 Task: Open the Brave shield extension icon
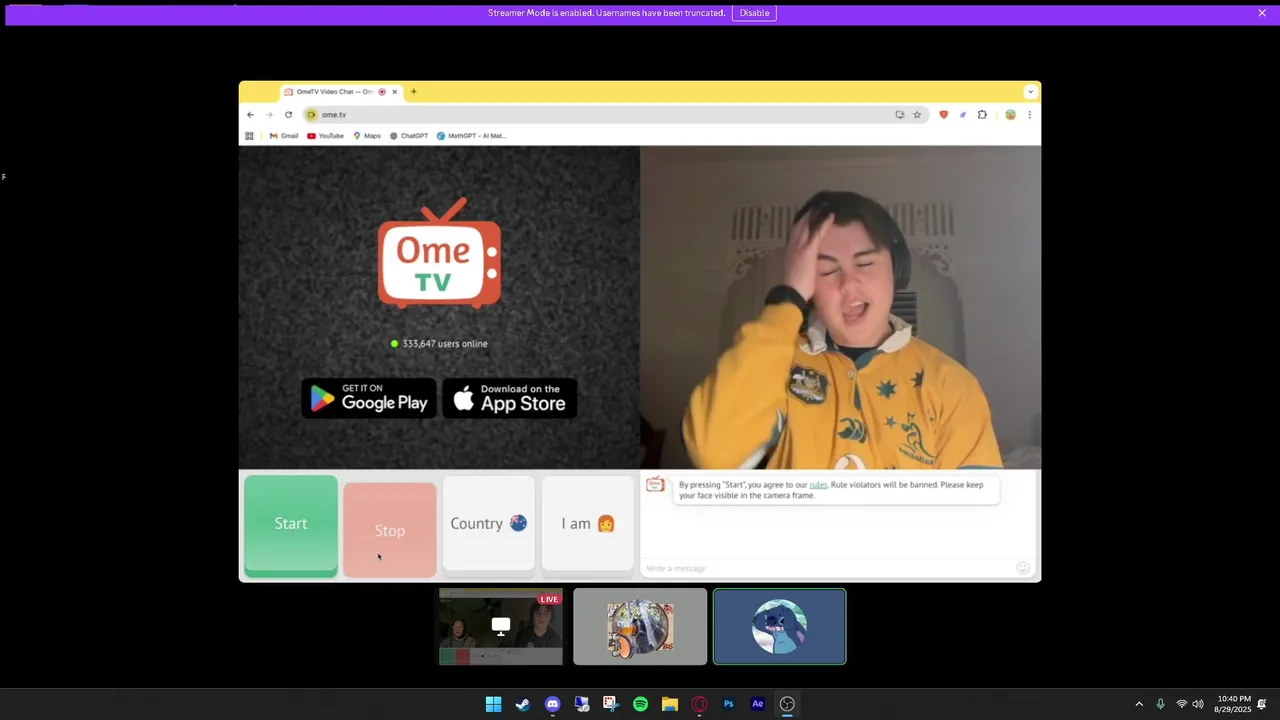[x=943, y=115]
